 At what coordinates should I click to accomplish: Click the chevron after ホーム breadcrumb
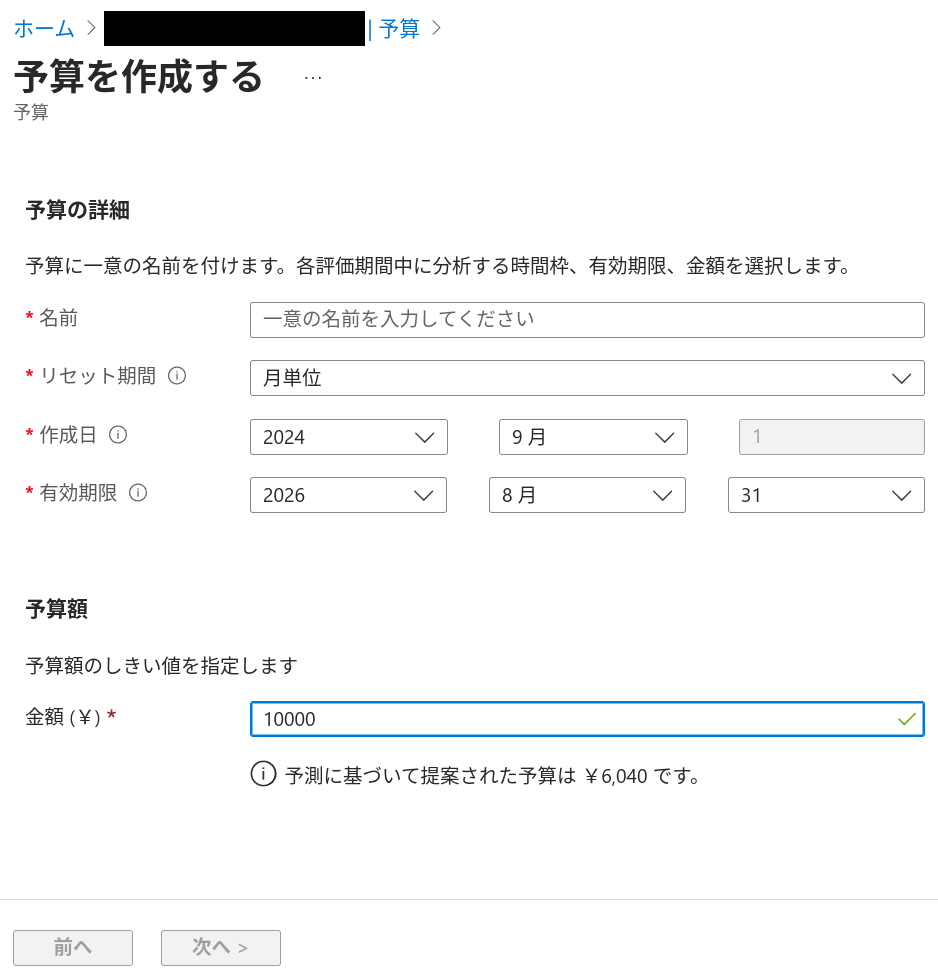tap(91, 28)
